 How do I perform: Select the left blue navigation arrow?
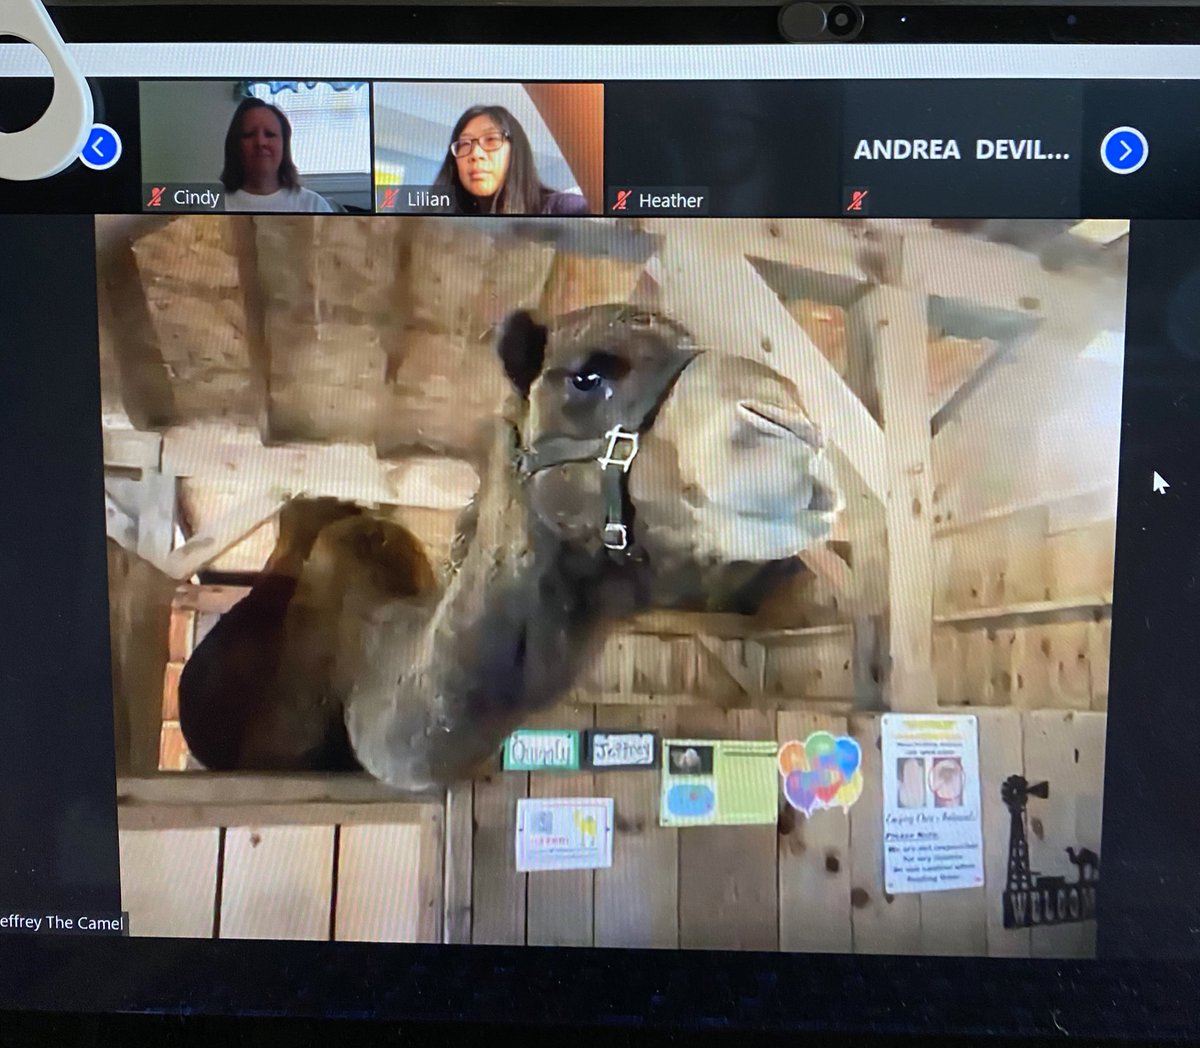pyautogui.click(x=96, y=146)
